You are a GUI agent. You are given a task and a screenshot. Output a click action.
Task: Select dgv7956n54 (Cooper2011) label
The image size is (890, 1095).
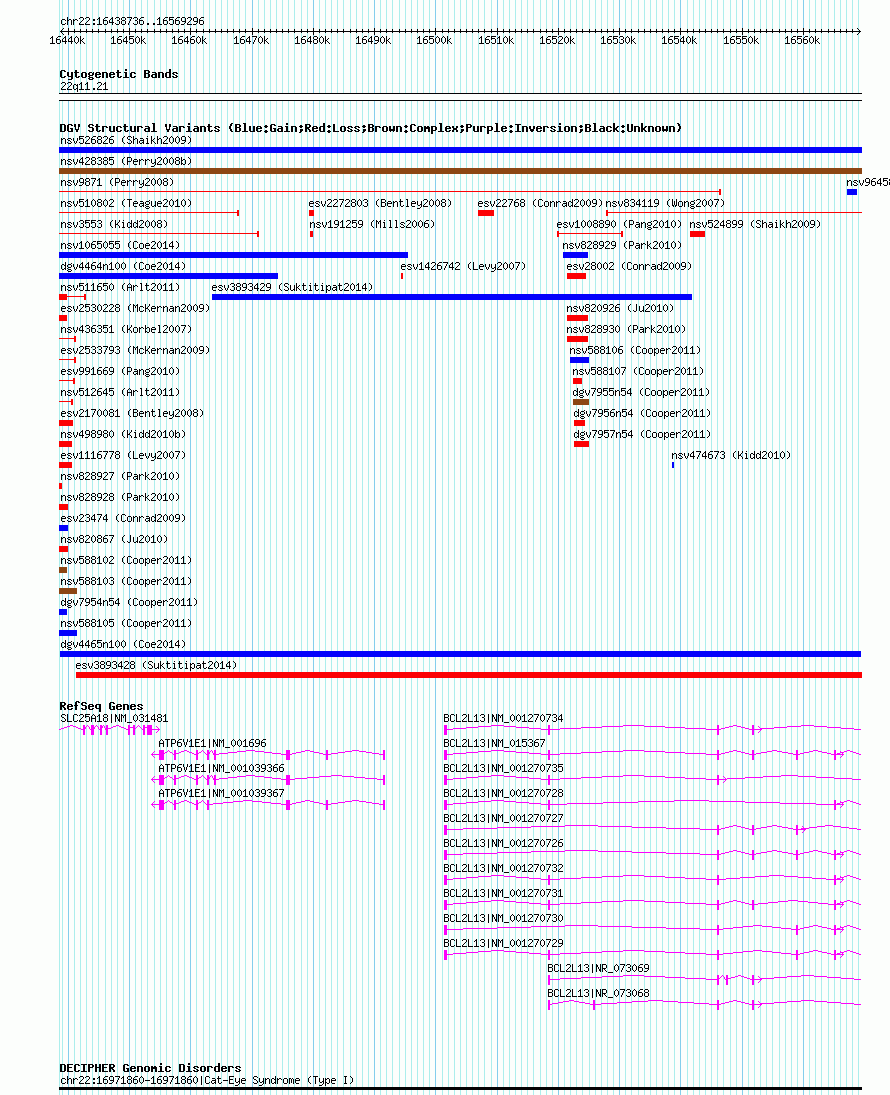(642, 413)
